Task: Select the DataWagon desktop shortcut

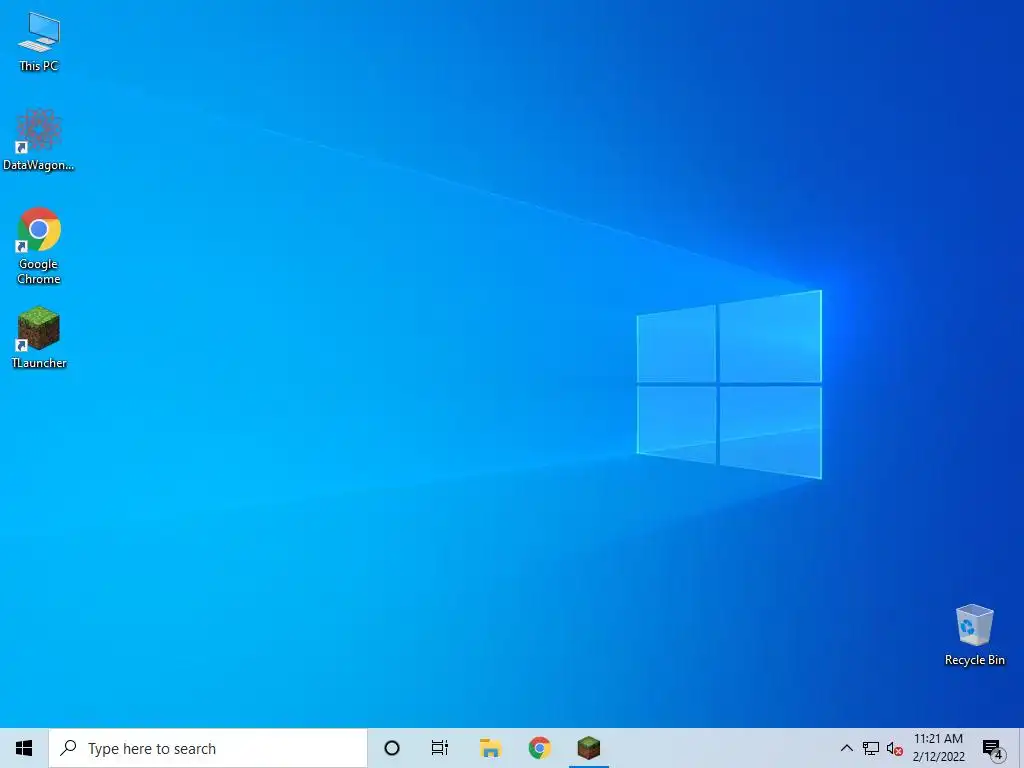Action: [39, 140]
